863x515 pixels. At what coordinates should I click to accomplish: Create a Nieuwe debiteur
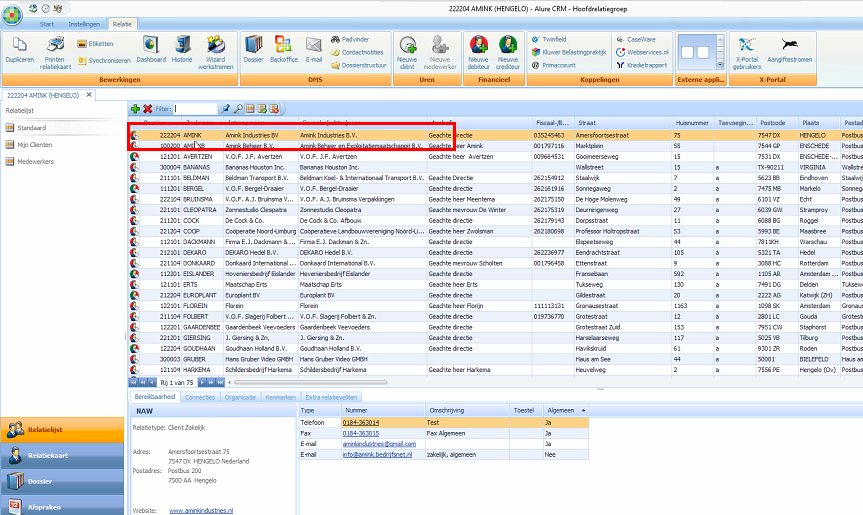[478, 53]
